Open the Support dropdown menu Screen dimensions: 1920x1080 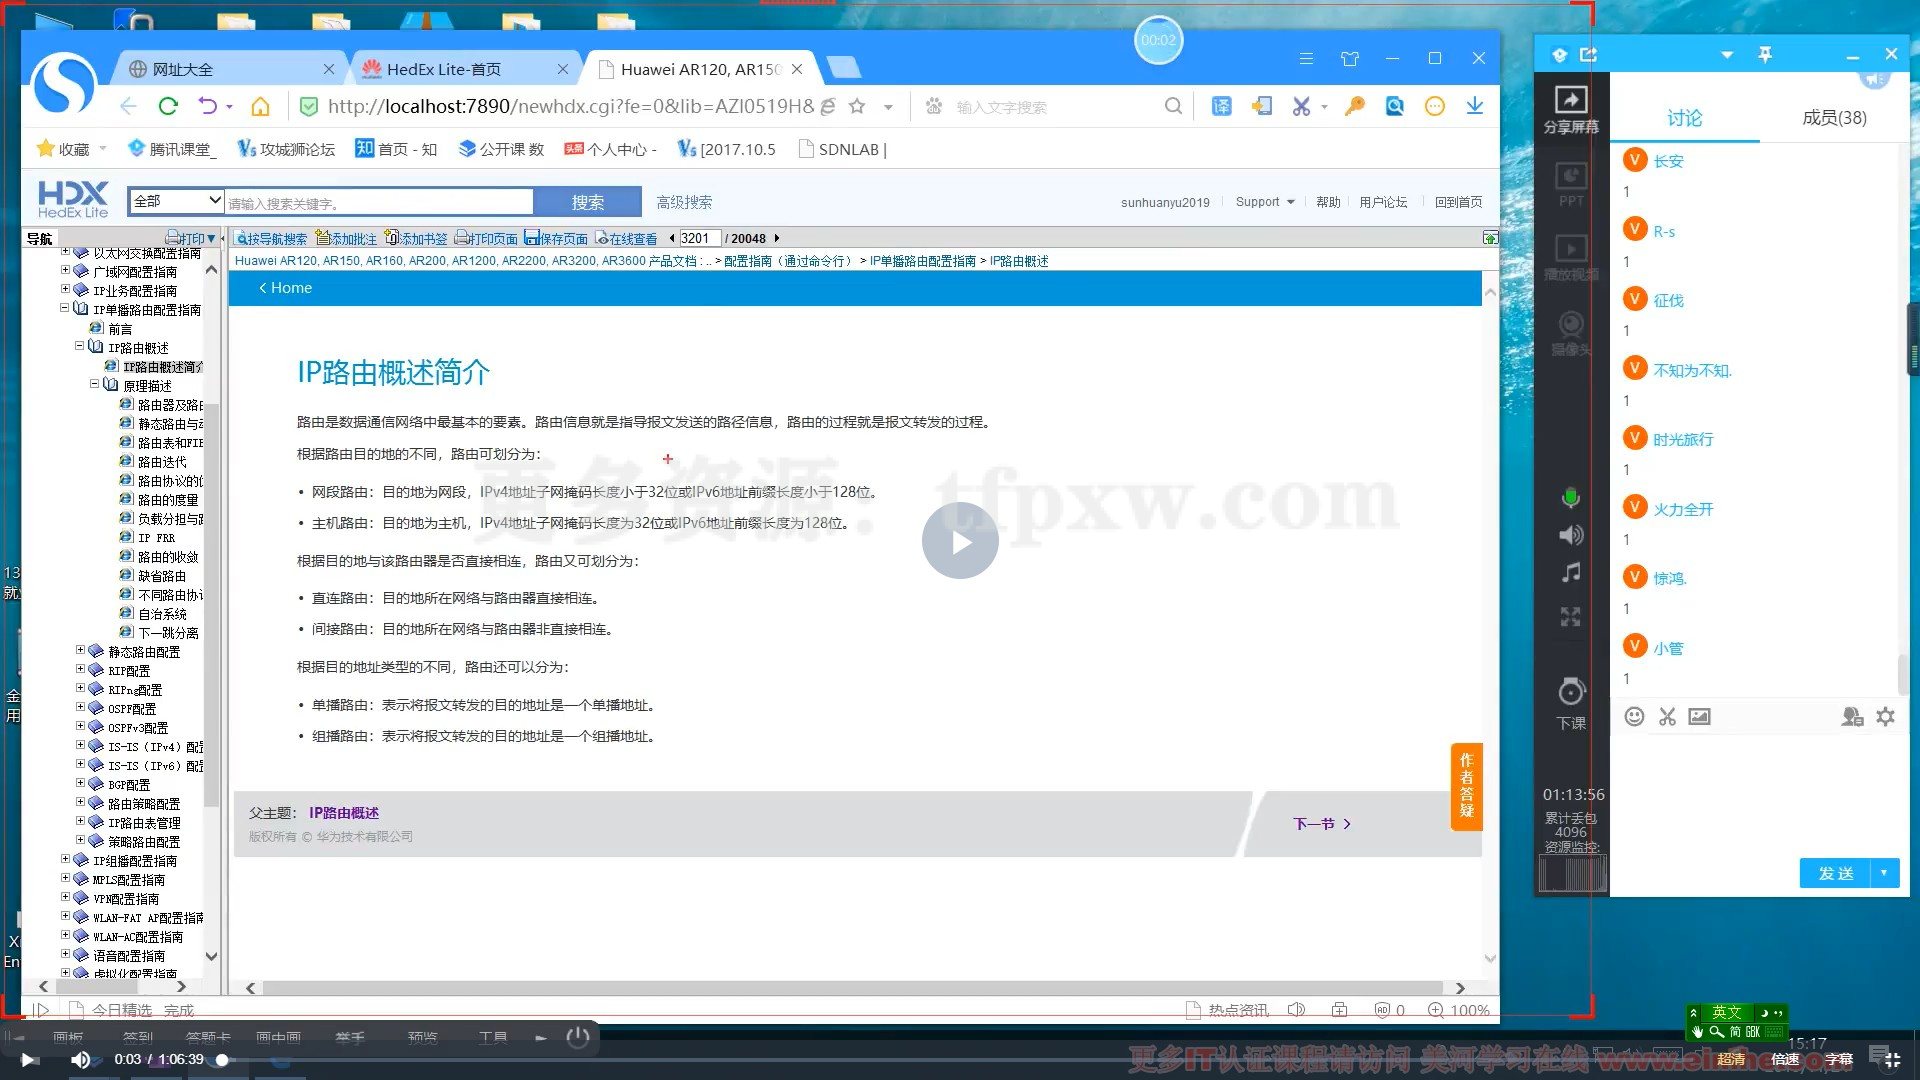pyautogui.click(x=1265, y=202)
